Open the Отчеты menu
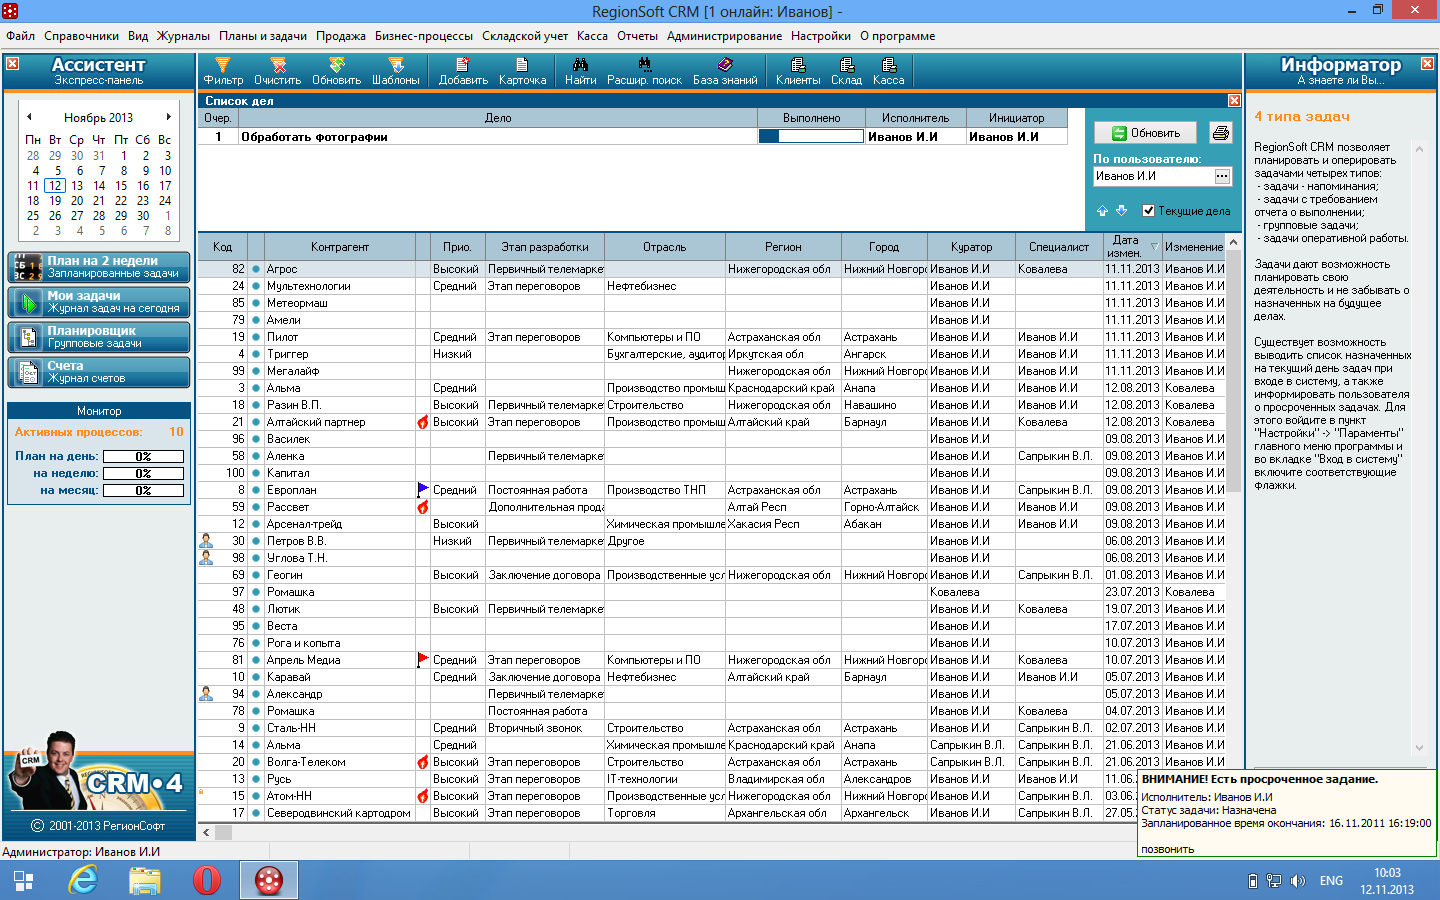1440x900 pixels. click(x=637, y=36)
